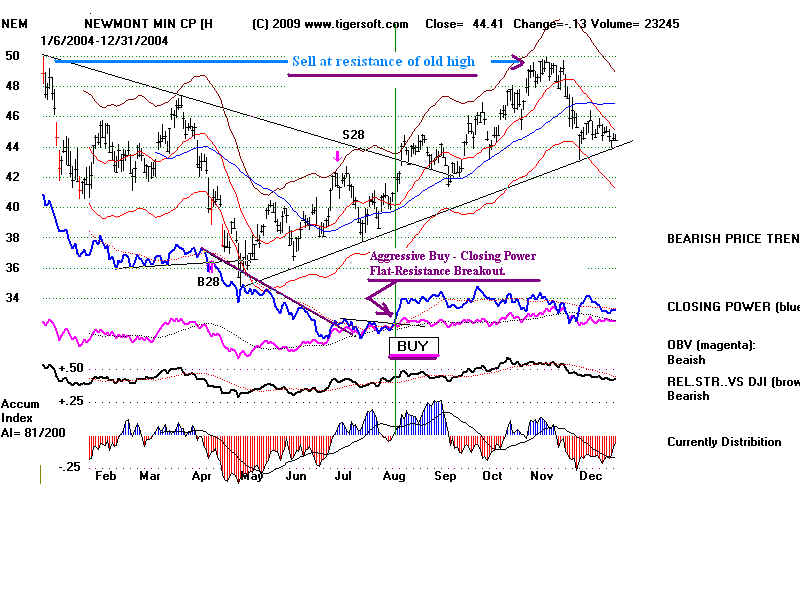Click the BUY signal box
This screenshot has height=600, width=800.
(x=413, y=347)
